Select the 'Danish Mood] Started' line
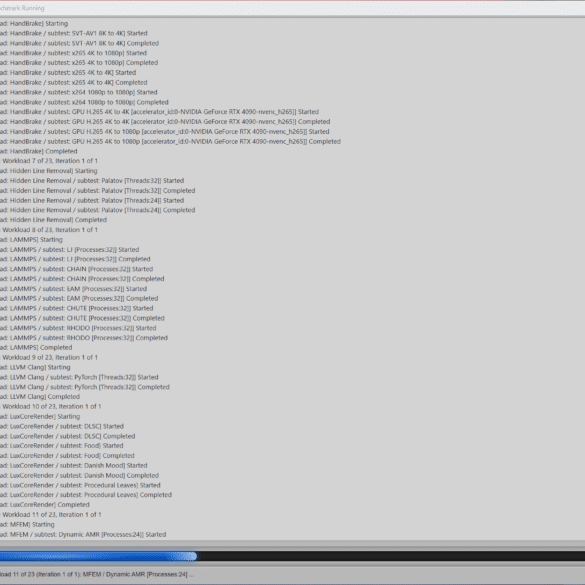Viewport: 585px width, 585px height. point(74,465)
